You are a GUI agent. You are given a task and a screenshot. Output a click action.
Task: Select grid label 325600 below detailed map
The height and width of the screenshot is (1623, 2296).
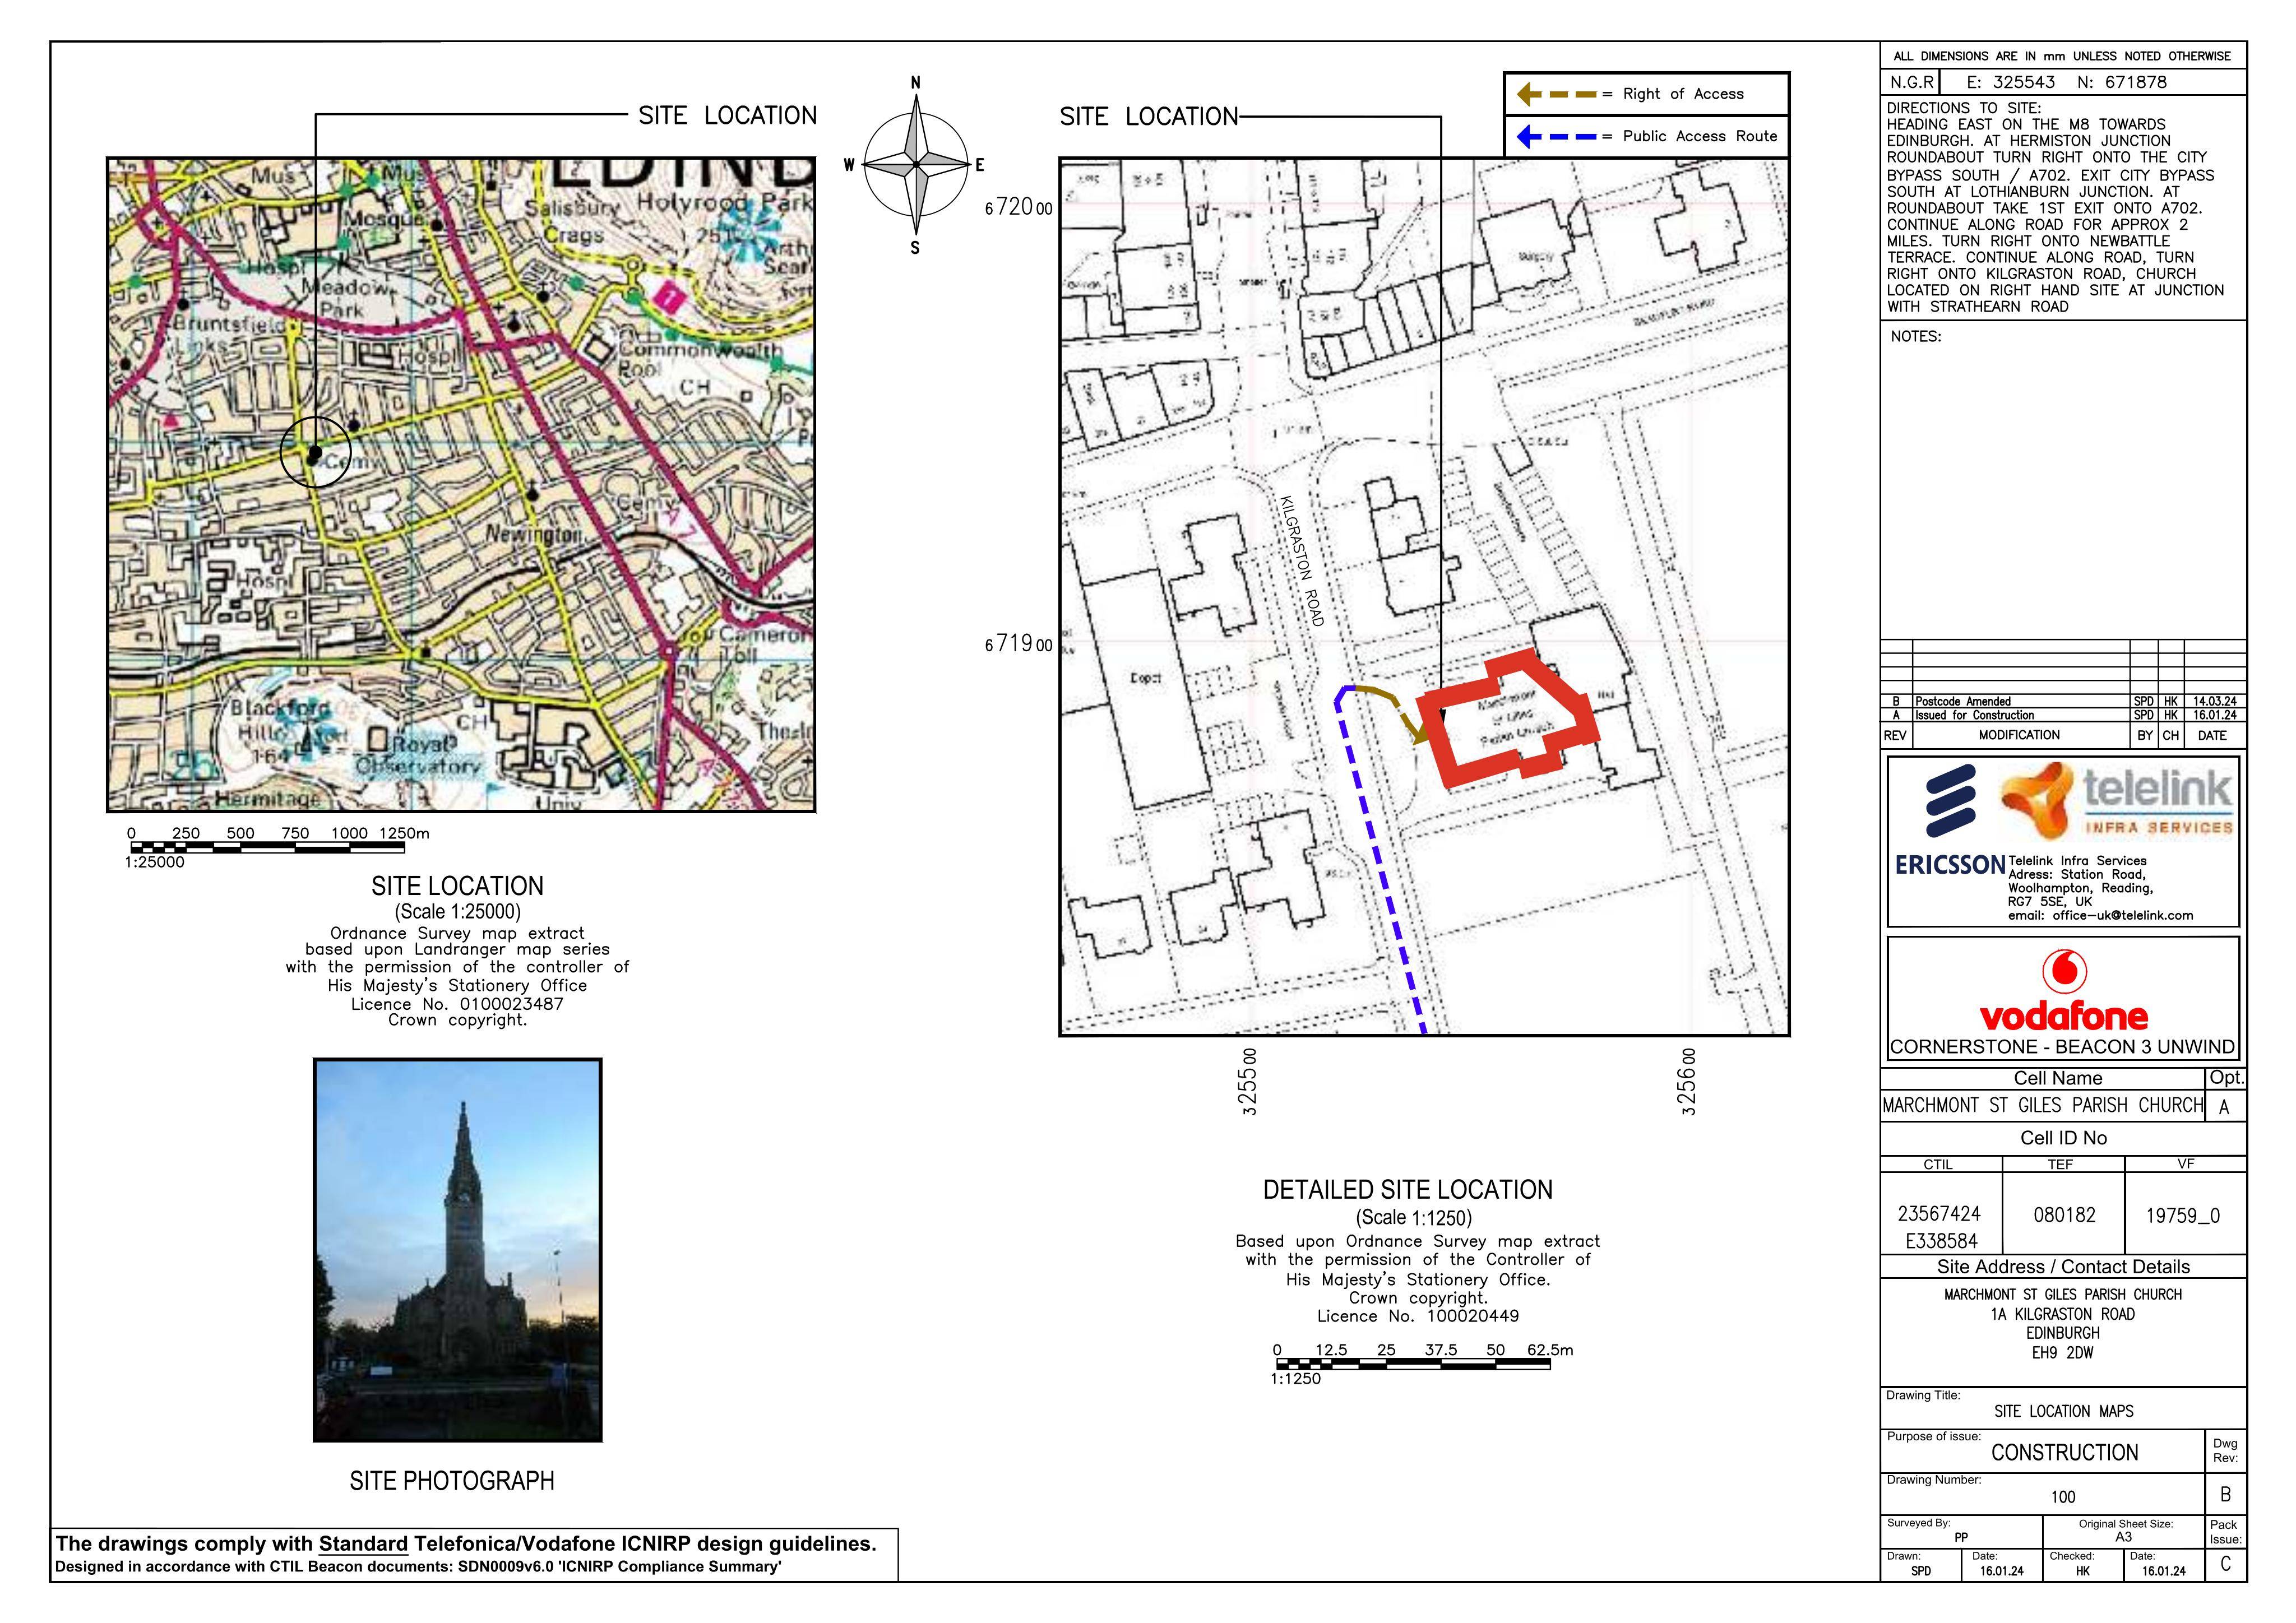[x=1687, y=1081]
